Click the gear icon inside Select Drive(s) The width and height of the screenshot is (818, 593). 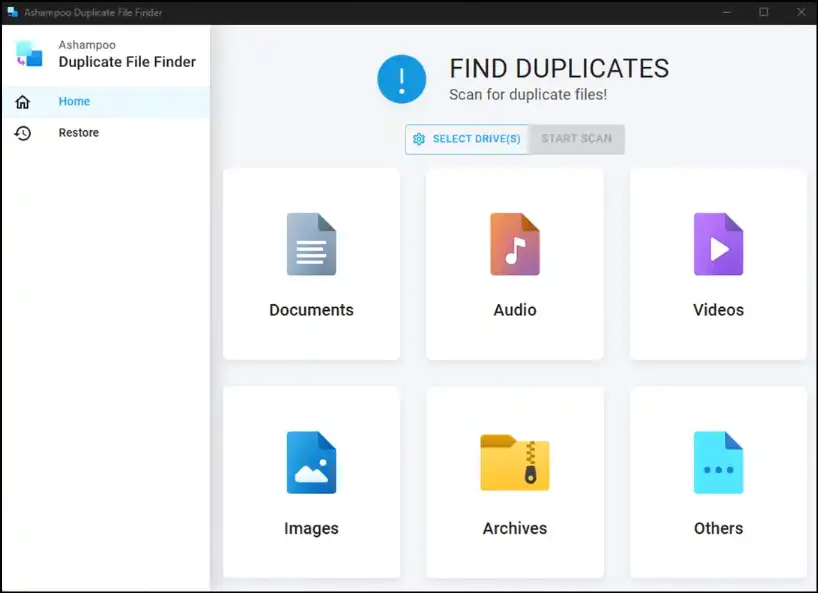click(x=420, y=139)
